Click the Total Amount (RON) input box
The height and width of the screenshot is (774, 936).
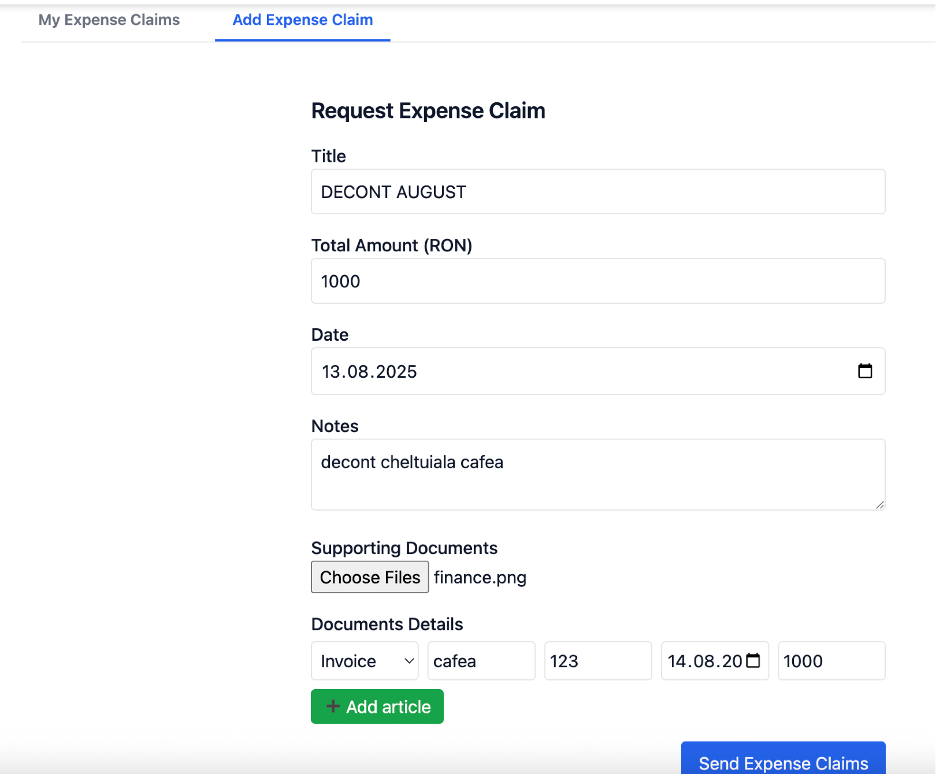tap(597, 281)
